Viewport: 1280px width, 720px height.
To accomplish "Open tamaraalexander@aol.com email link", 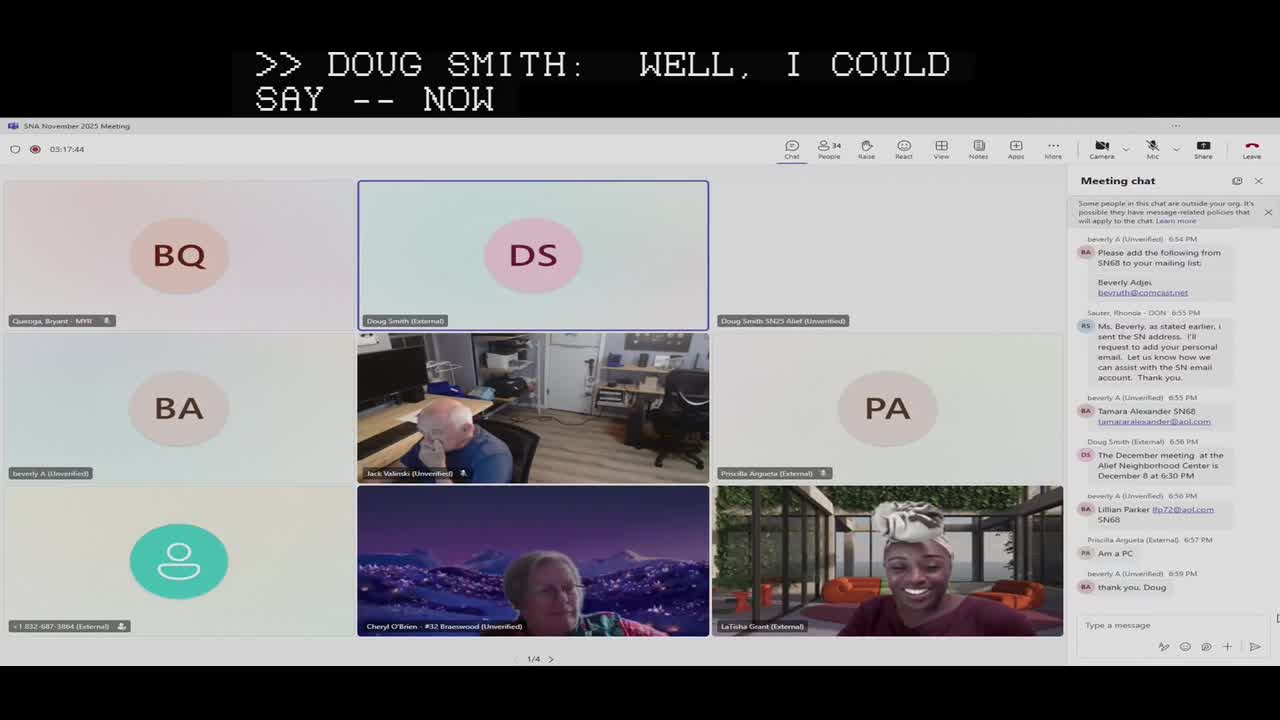I will coord(1154,422).
